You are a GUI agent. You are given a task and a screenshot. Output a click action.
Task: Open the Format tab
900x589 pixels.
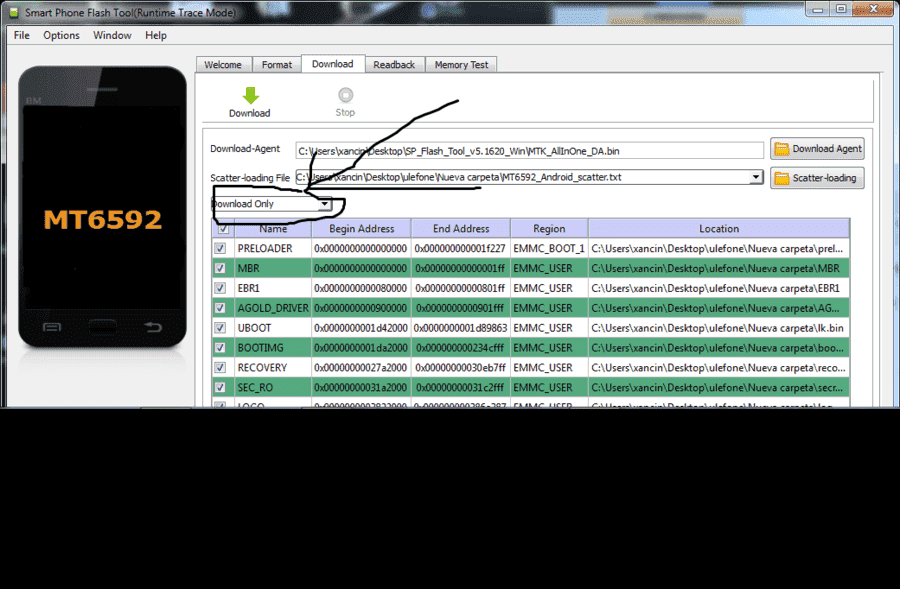(x=277, y=65)
